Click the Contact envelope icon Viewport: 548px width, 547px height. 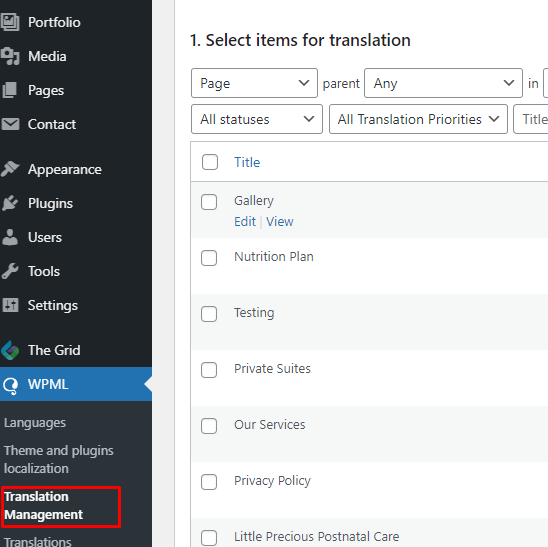[10, 124]
